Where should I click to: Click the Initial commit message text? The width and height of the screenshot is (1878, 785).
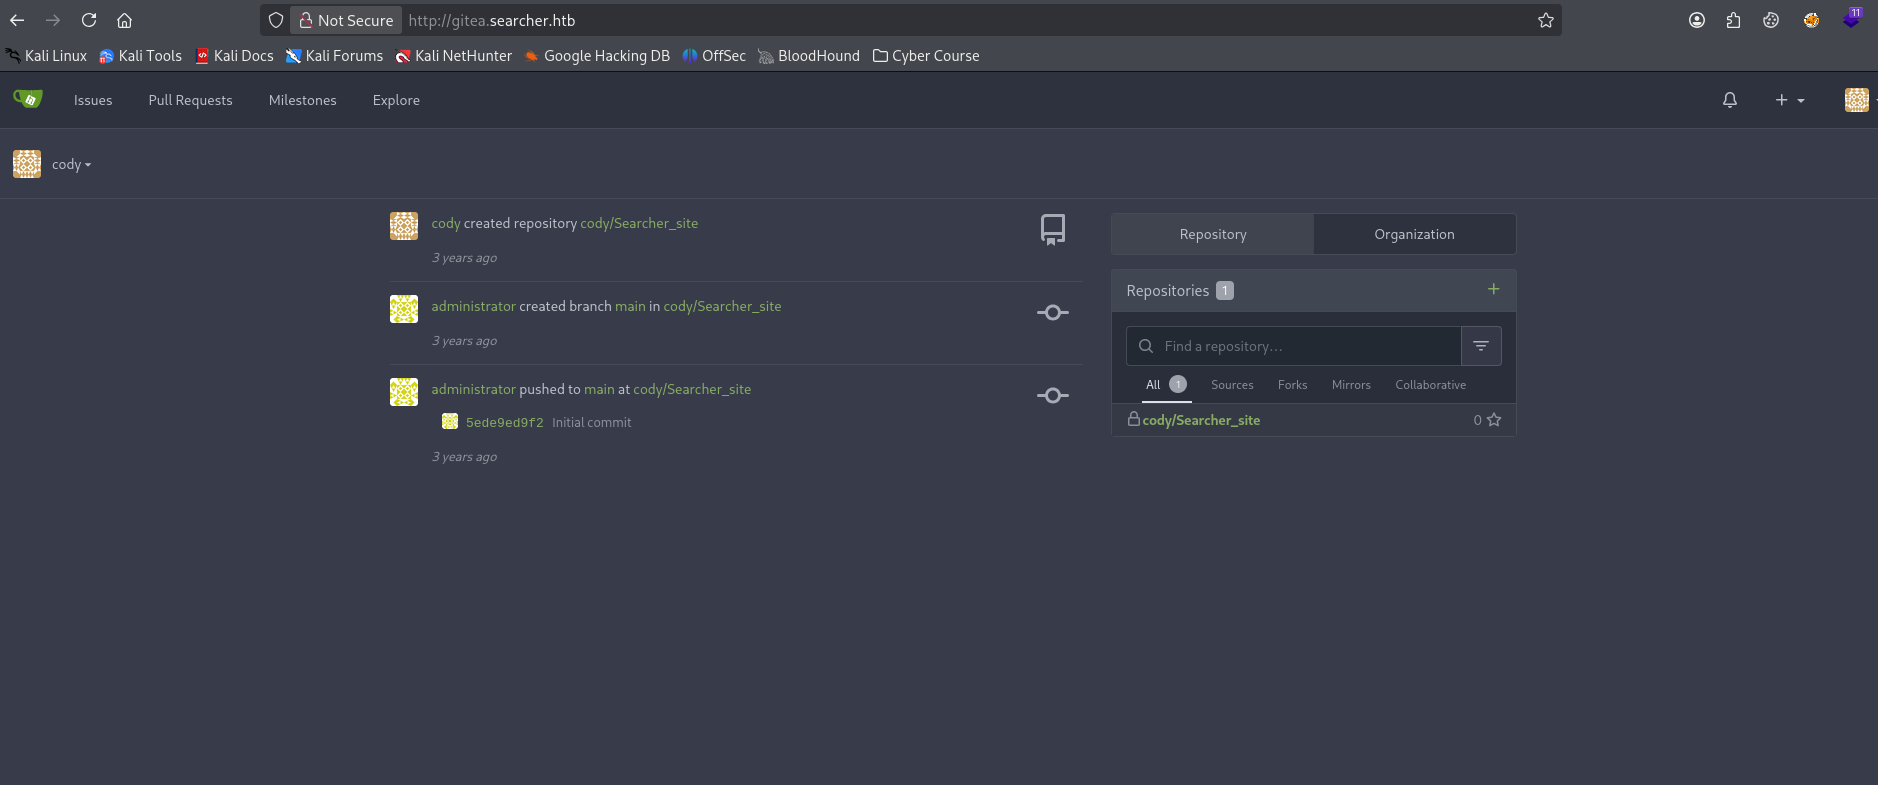coord(592,422)
